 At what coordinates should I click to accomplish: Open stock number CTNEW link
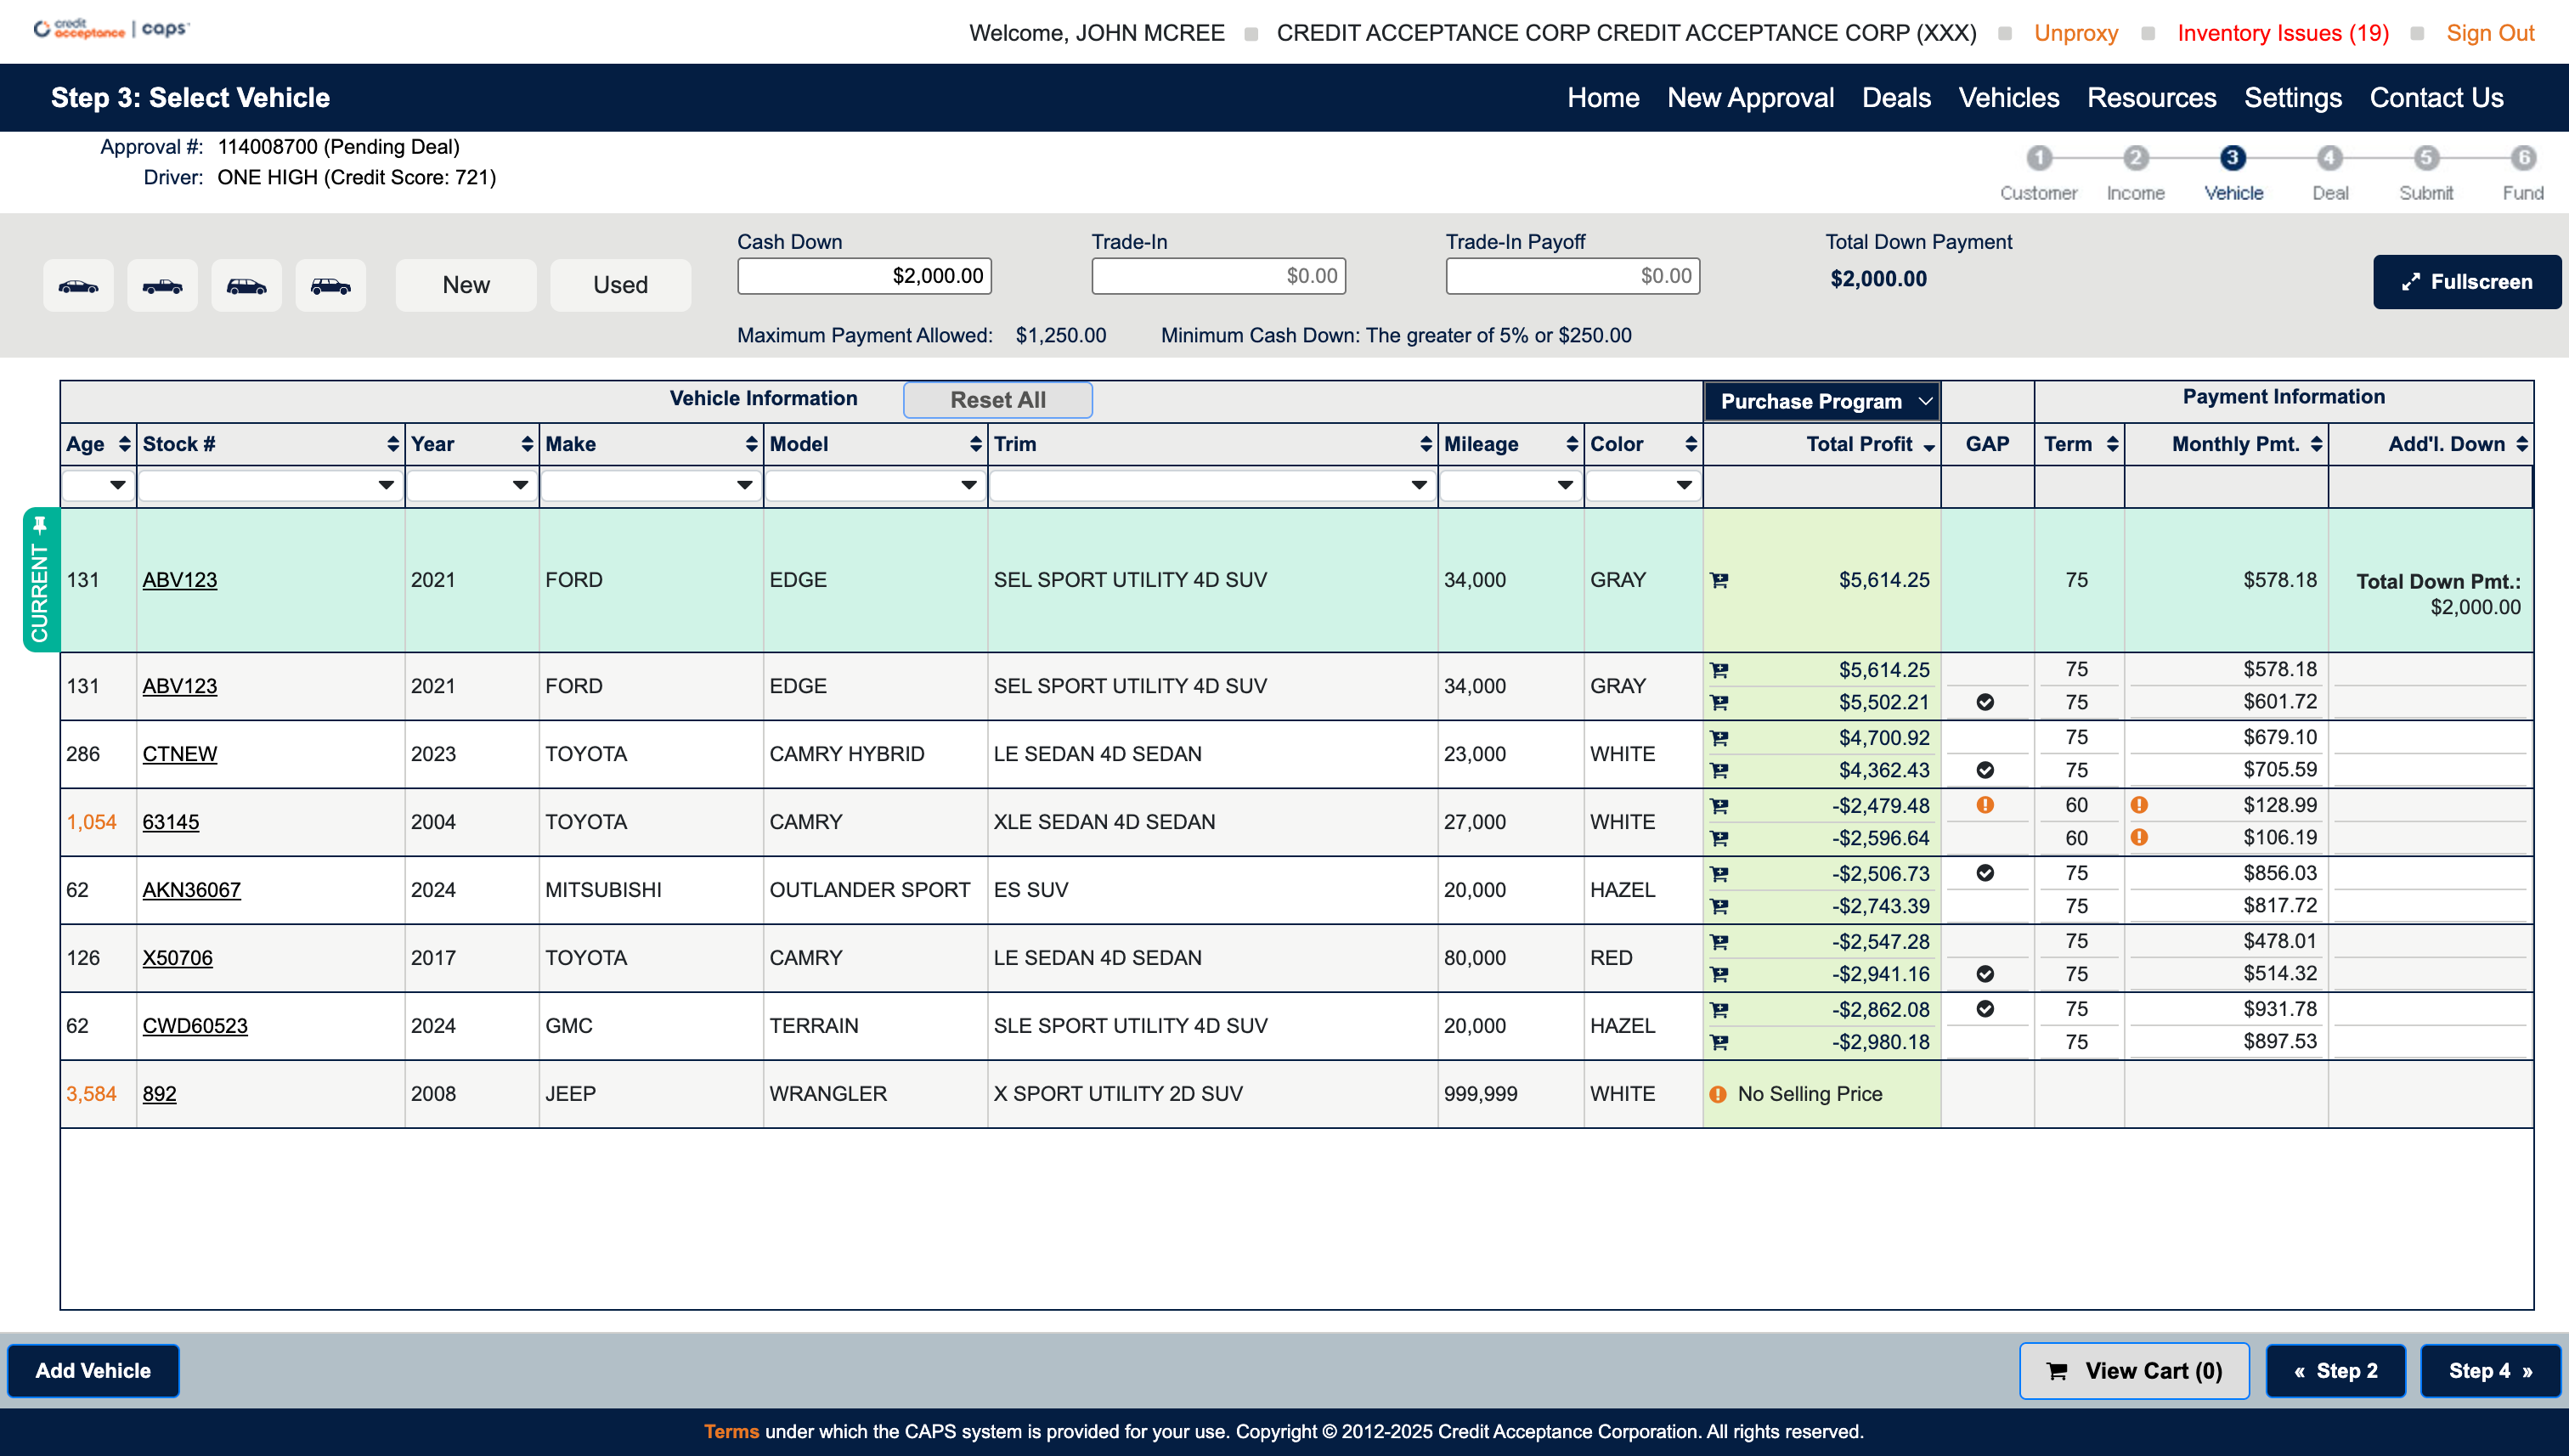[179, 754]
